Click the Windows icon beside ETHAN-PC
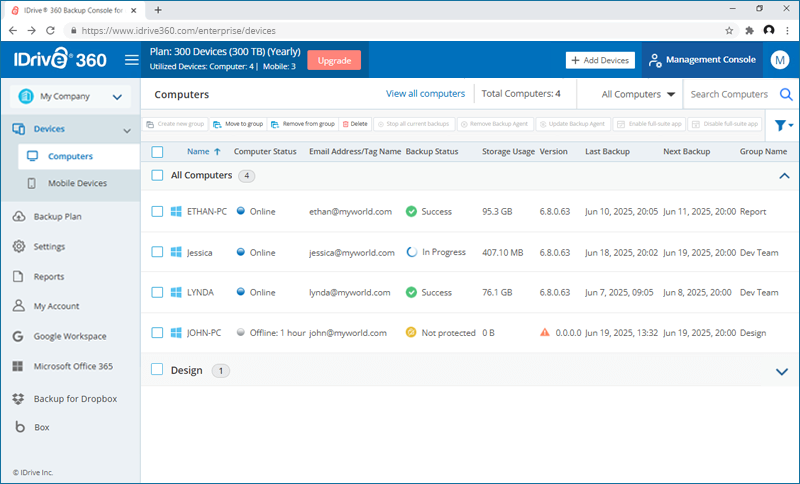The width and height of the screenshot is (800, 484). (x=176, y=212)
